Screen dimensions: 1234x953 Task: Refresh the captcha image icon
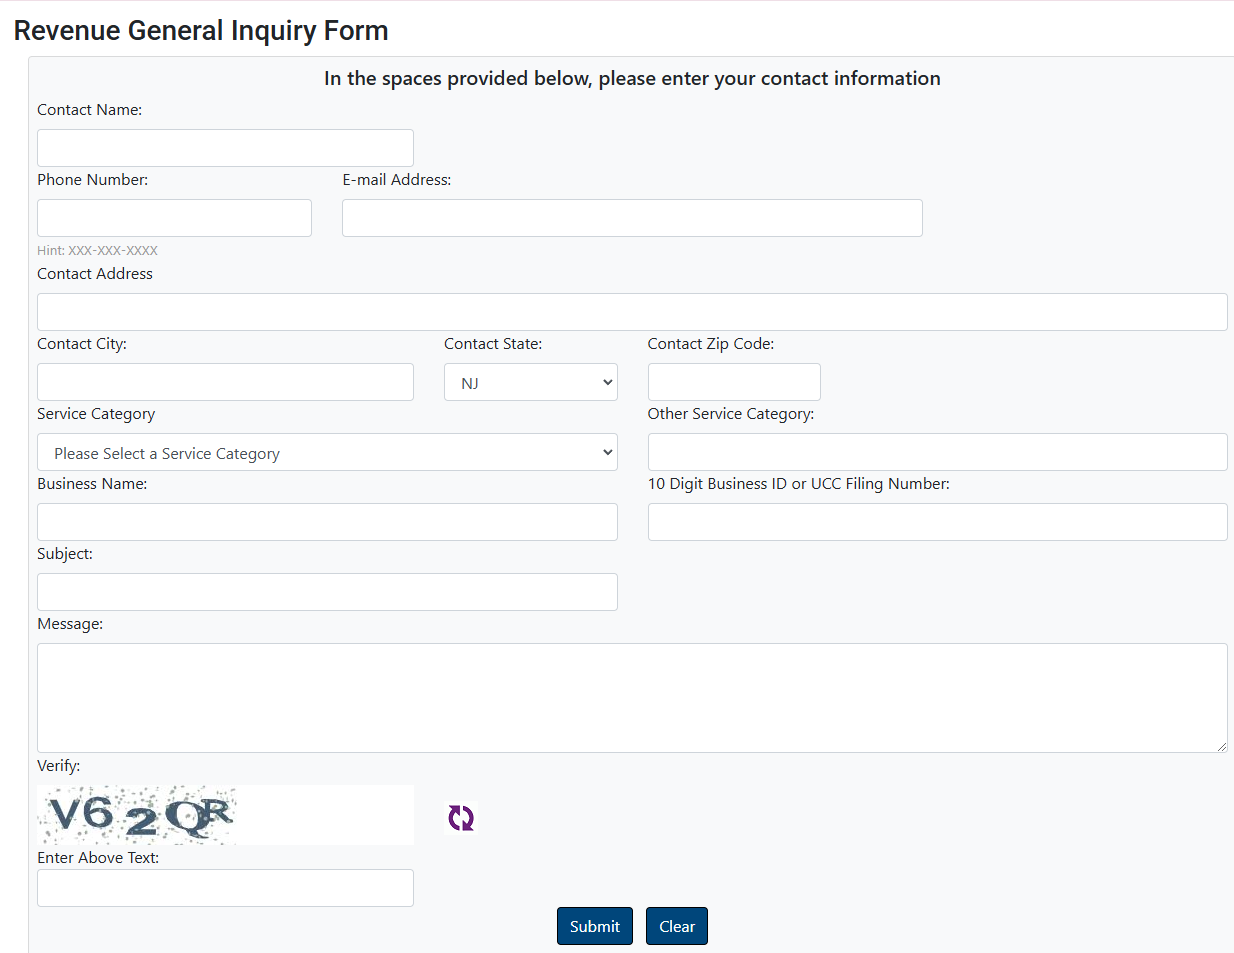tap(461, 818)
